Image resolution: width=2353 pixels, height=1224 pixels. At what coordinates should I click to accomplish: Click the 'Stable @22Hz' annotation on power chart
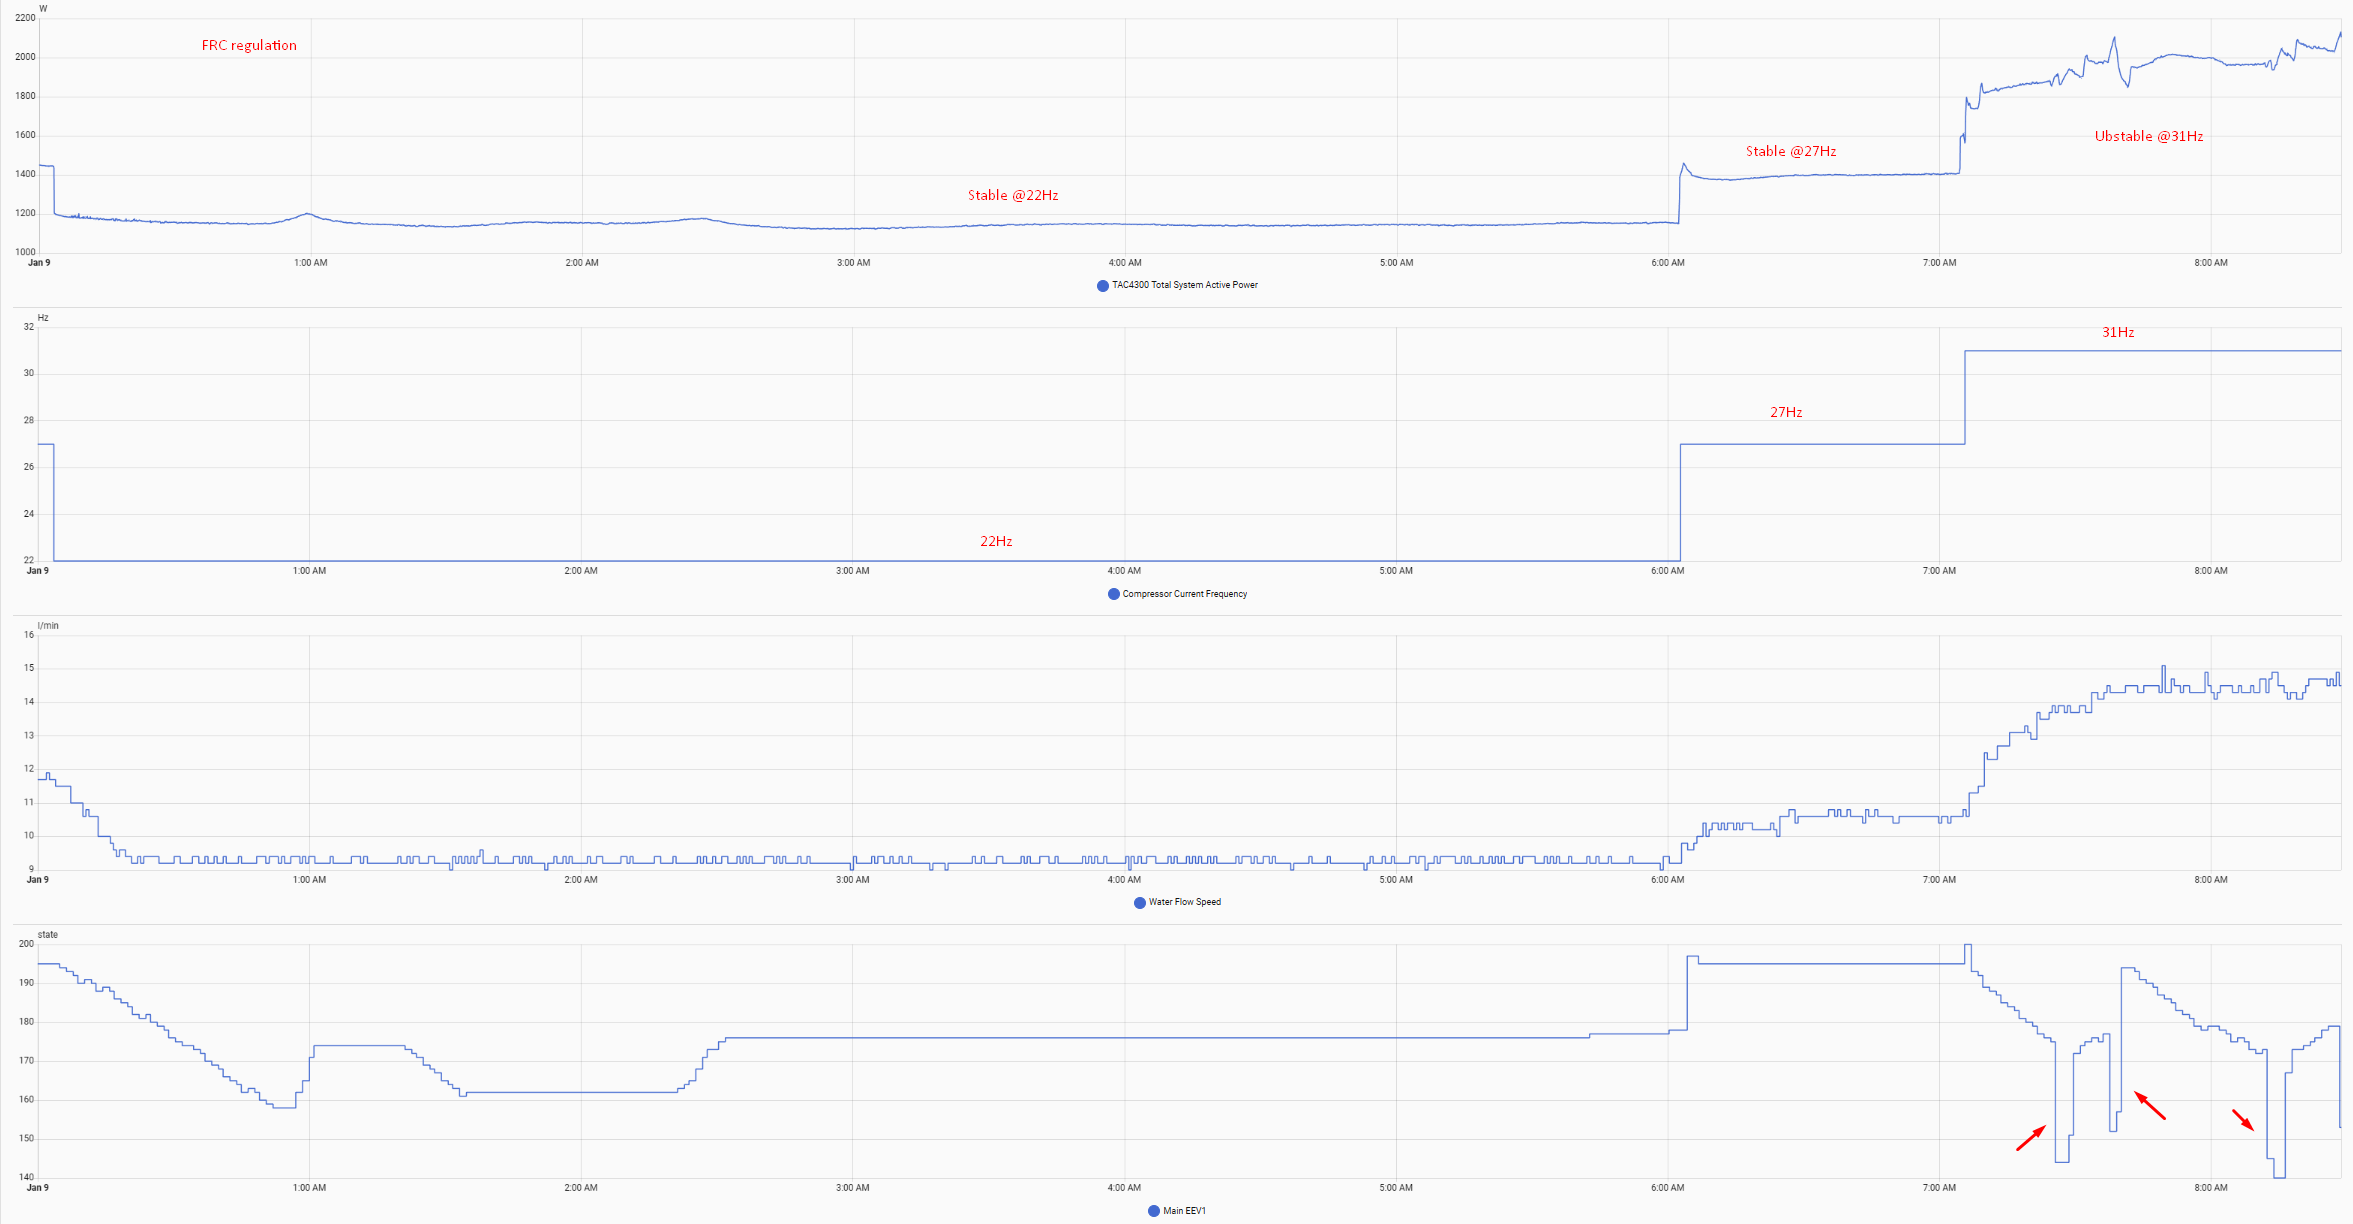[x=1012, y=196]
